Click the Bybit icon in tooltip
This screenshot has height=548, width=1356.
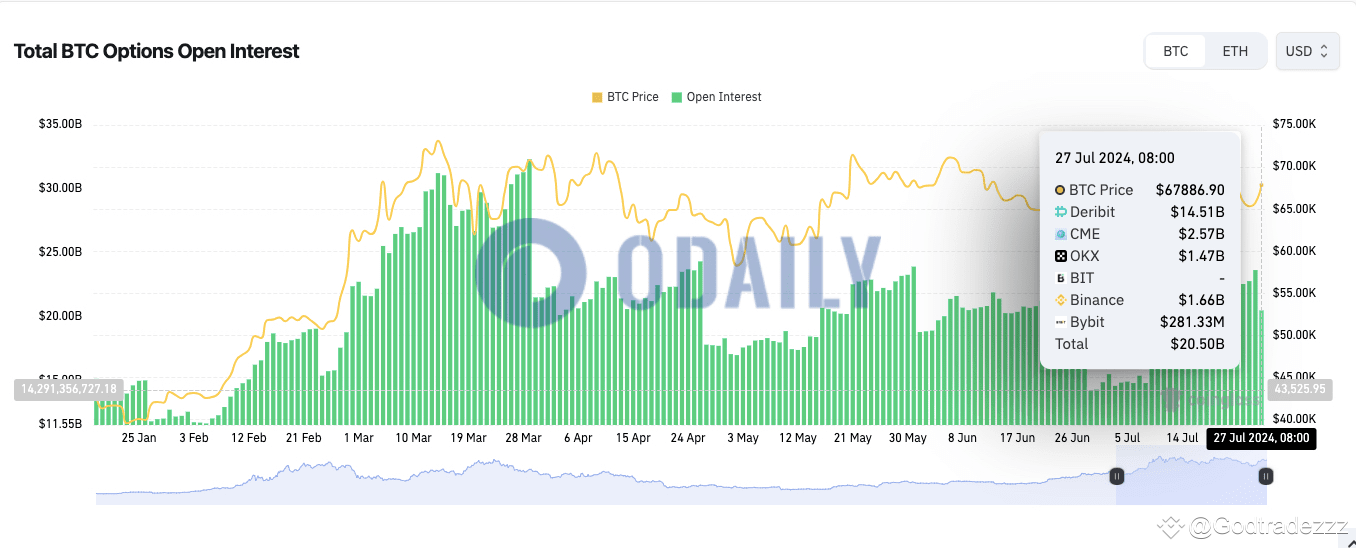point(1060,322)
